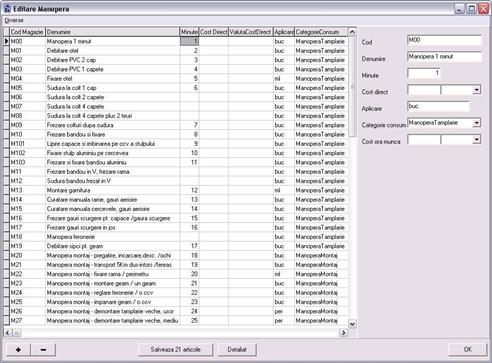Select 'Manopera montaj - montare geam / un geam' cell
The width and height of the screenshot is (492, 363).
(x=112, y=283)
